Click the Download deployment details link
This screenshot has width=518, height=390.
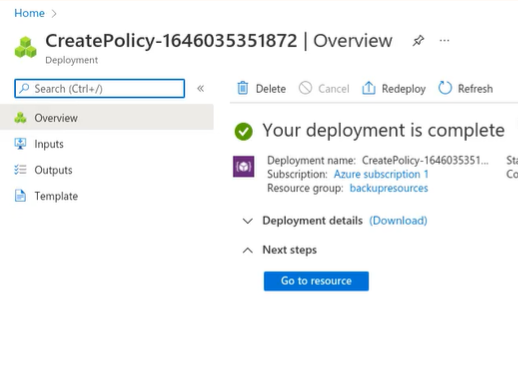(x=398, y=221)
